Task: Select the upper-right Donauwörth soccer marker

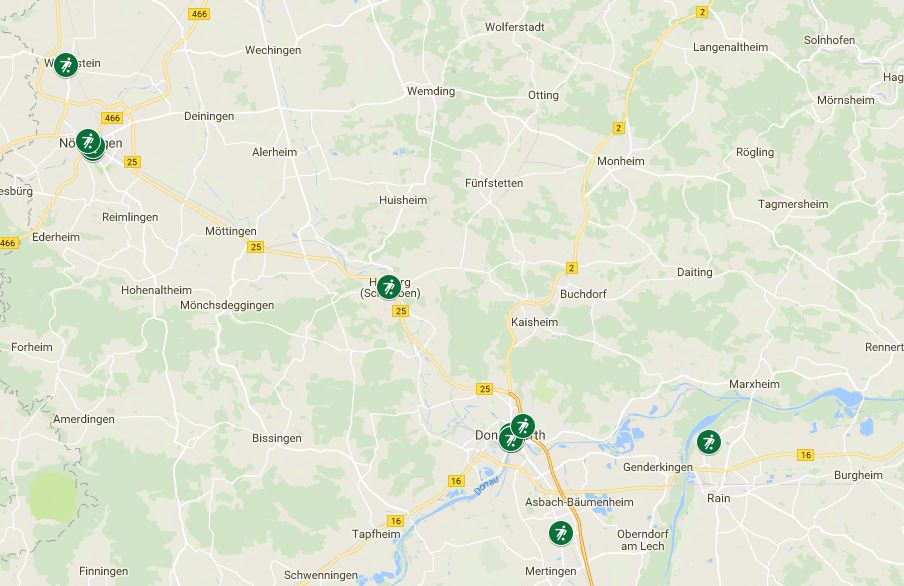Action: [522, 426]
